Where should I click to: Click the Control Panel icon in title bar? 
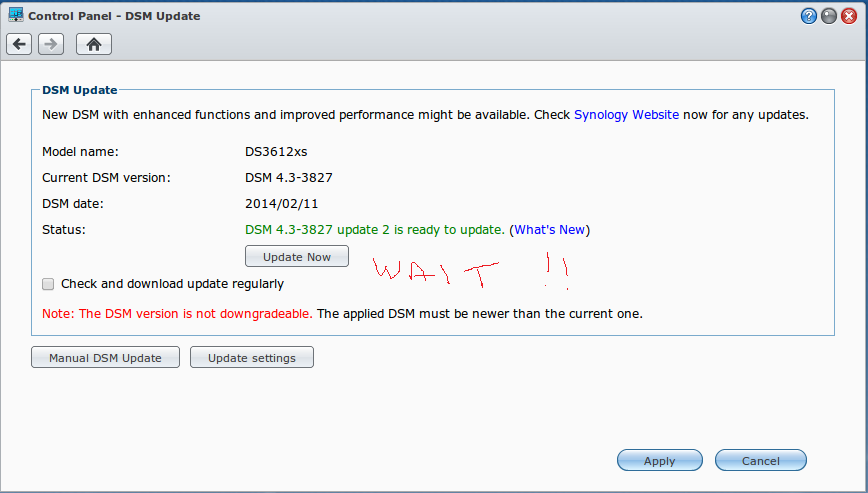pyautogui.click(x=15, y=15)
